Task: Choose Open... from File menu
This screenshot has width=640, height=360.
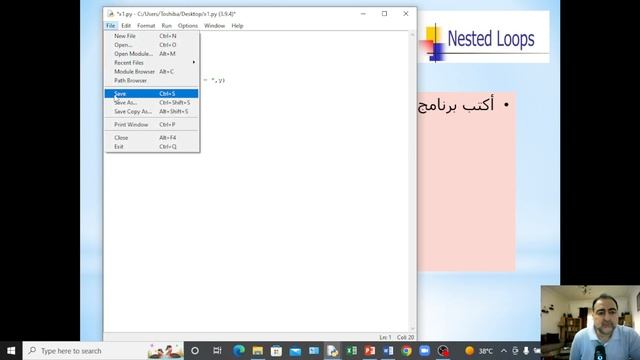Action: pos(151,45)
